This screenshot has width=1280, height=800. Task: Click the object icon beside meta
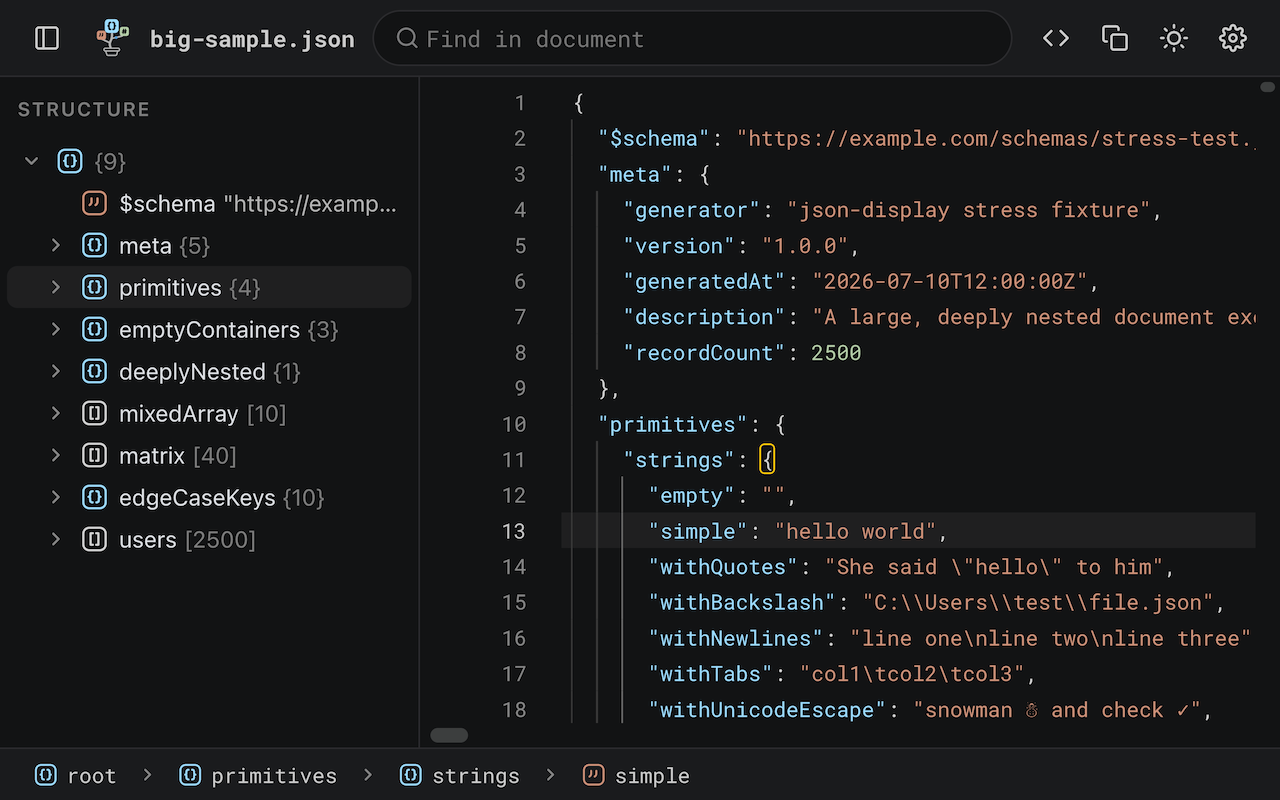click(x=94, y=245)
